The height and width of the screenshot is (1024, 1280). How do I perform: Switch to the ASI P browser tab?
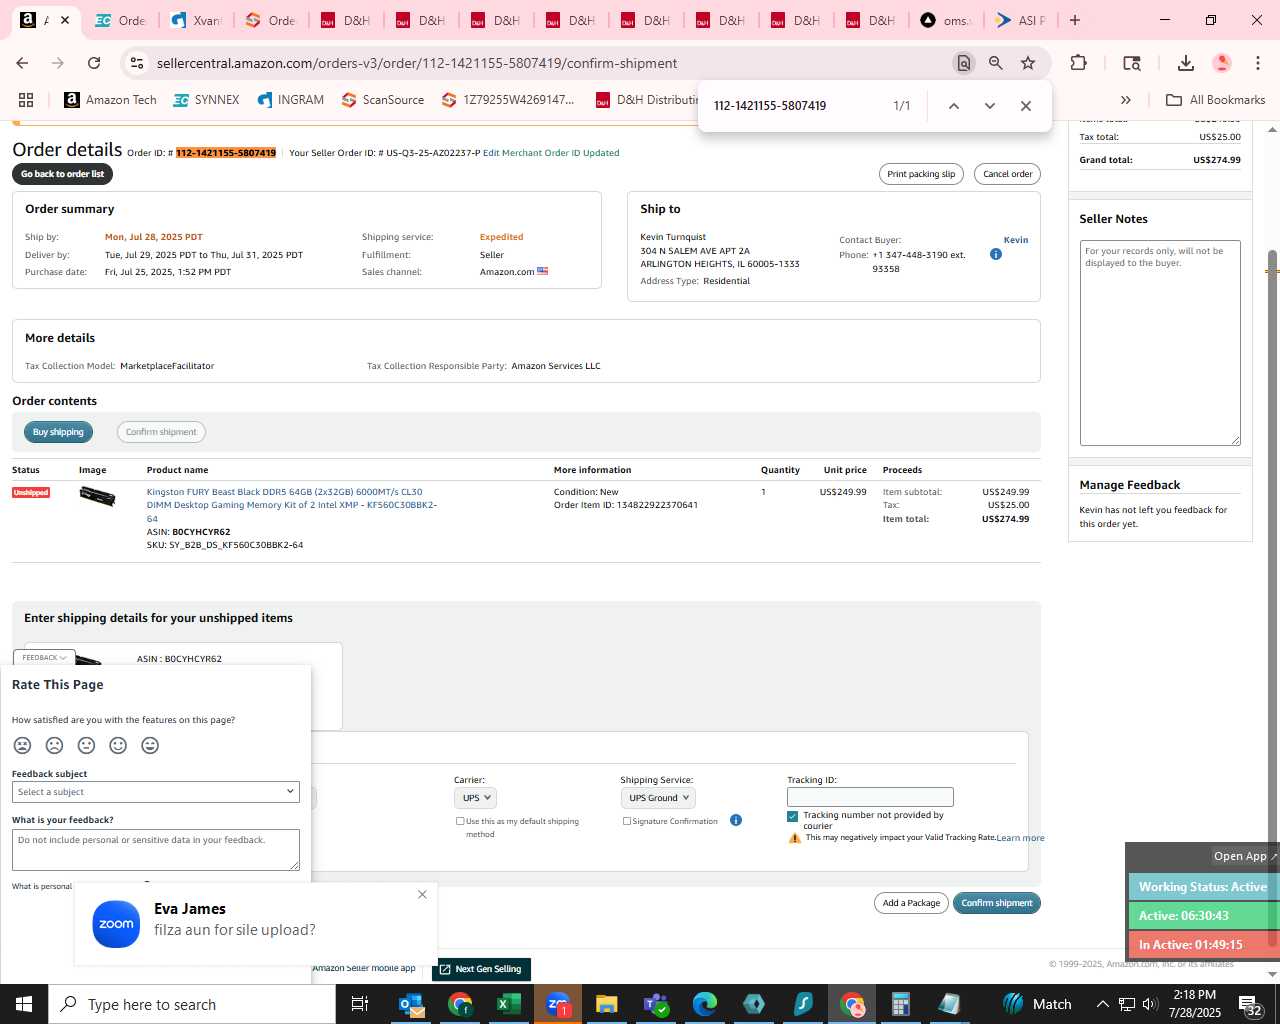coord(1021,20)
